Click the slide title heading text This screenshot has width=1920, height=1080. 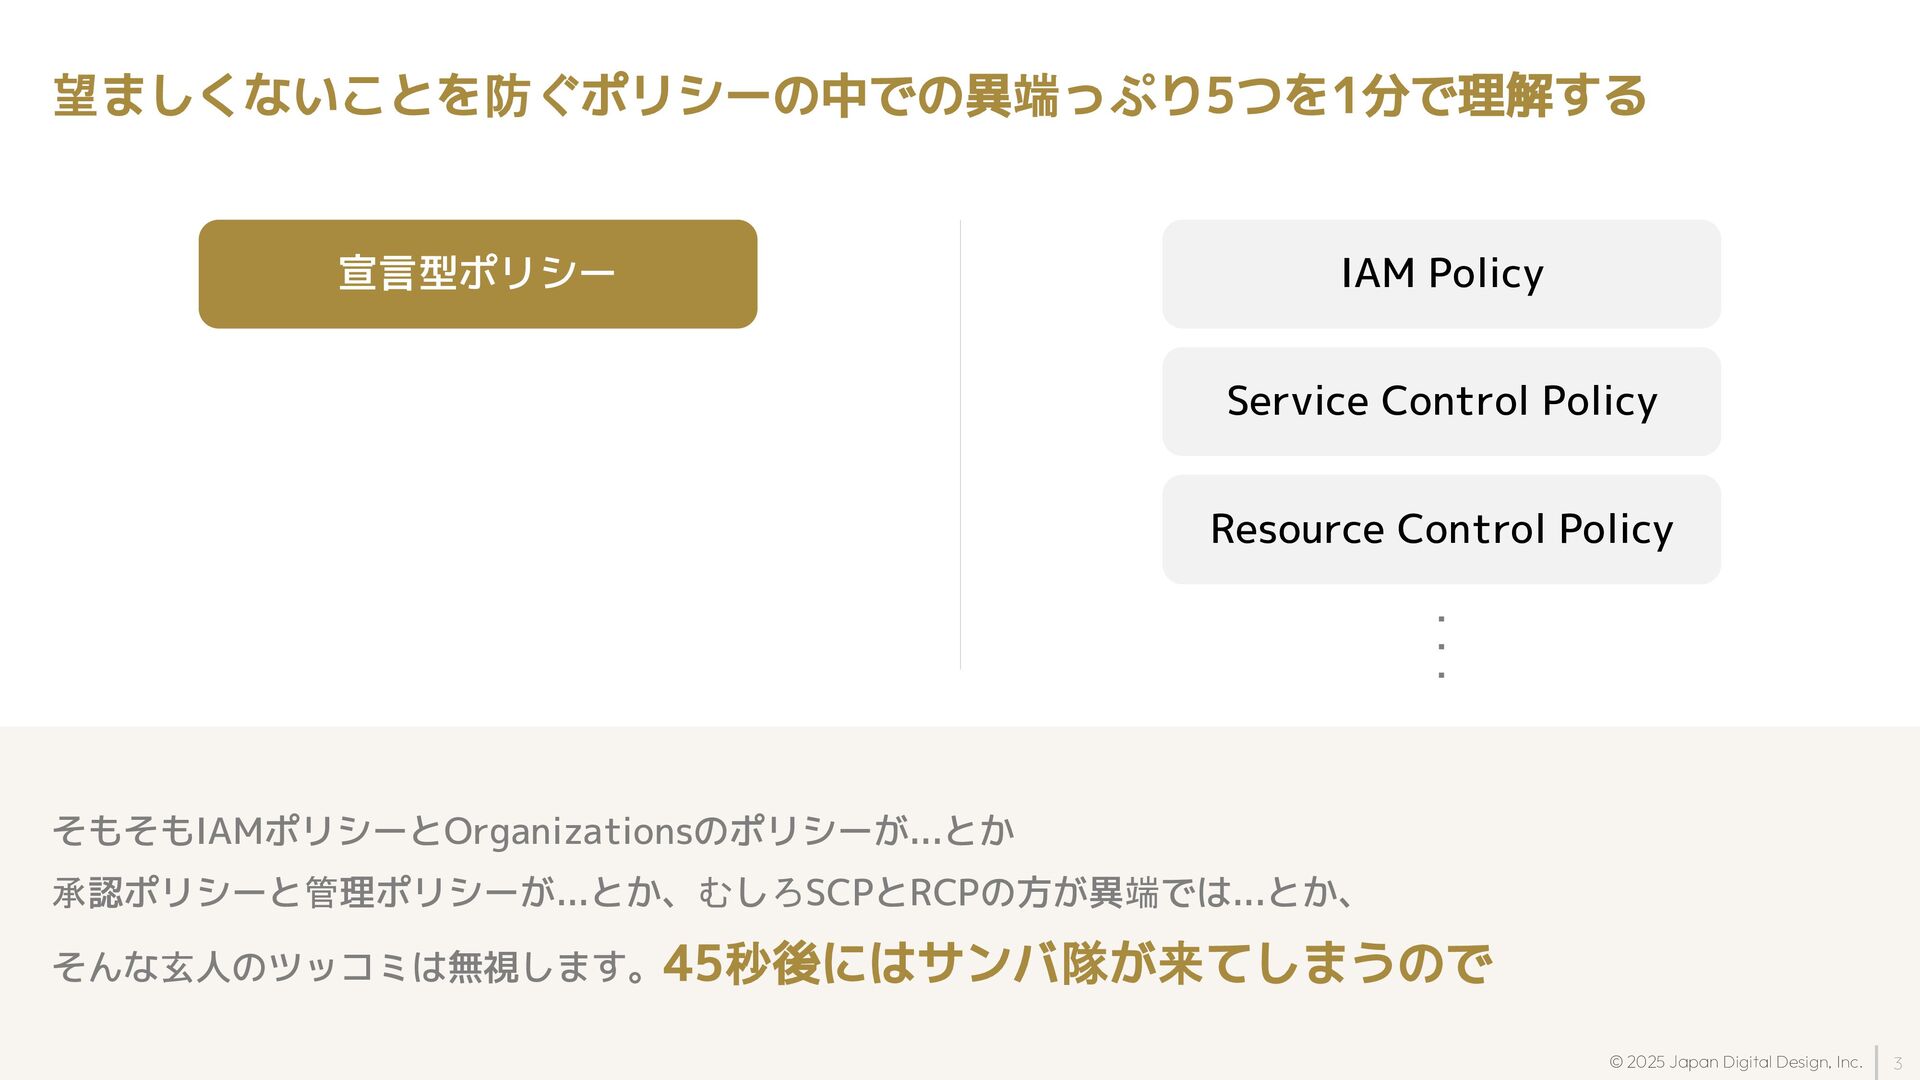(x=850, y=96)
